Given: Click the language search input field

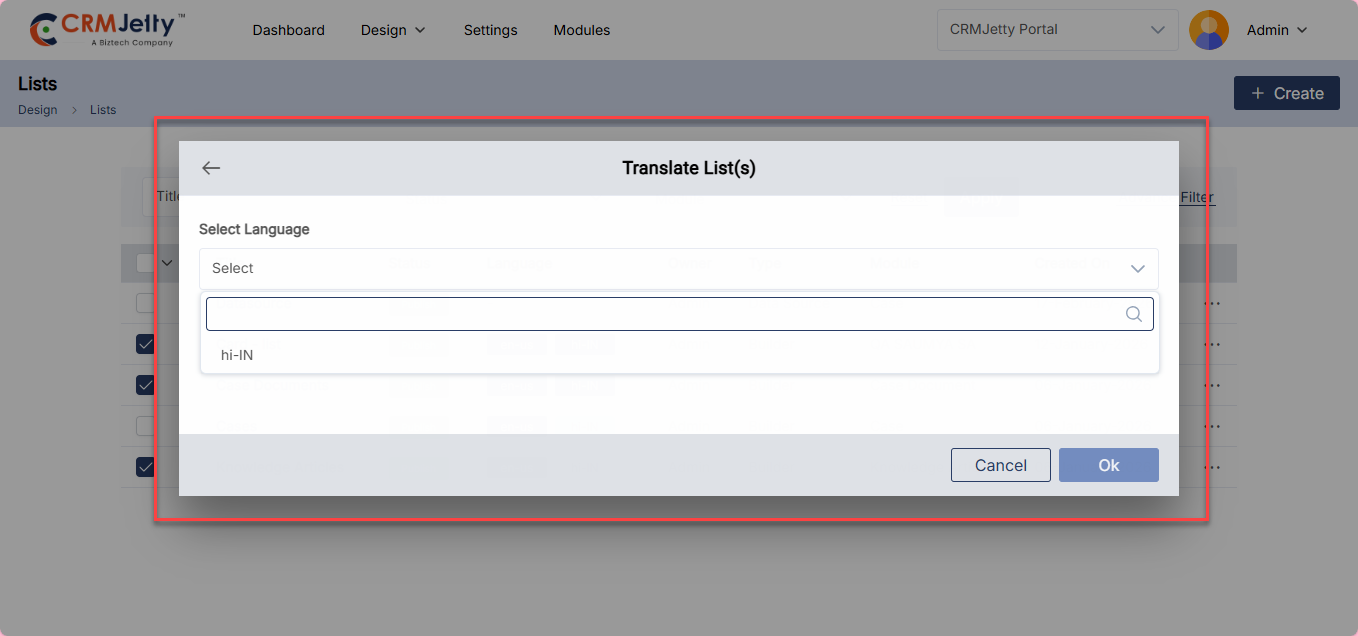Looking at the screenshot, I should click(x=660, y=314).
